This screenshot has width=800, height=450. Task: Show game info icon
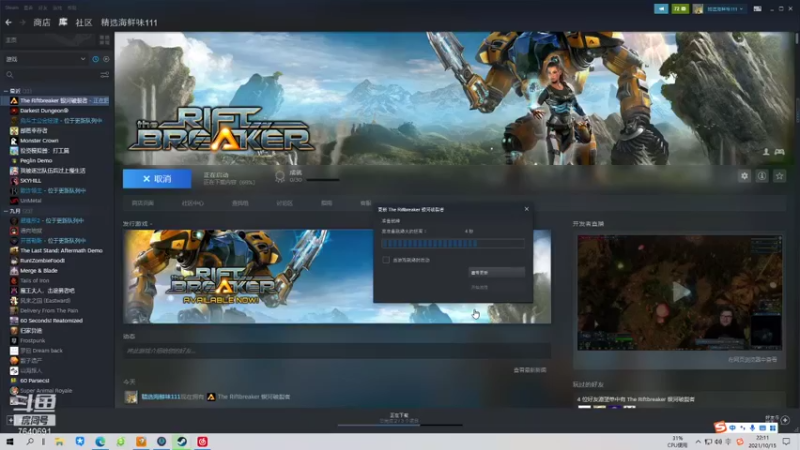click(x=762, y=176)
